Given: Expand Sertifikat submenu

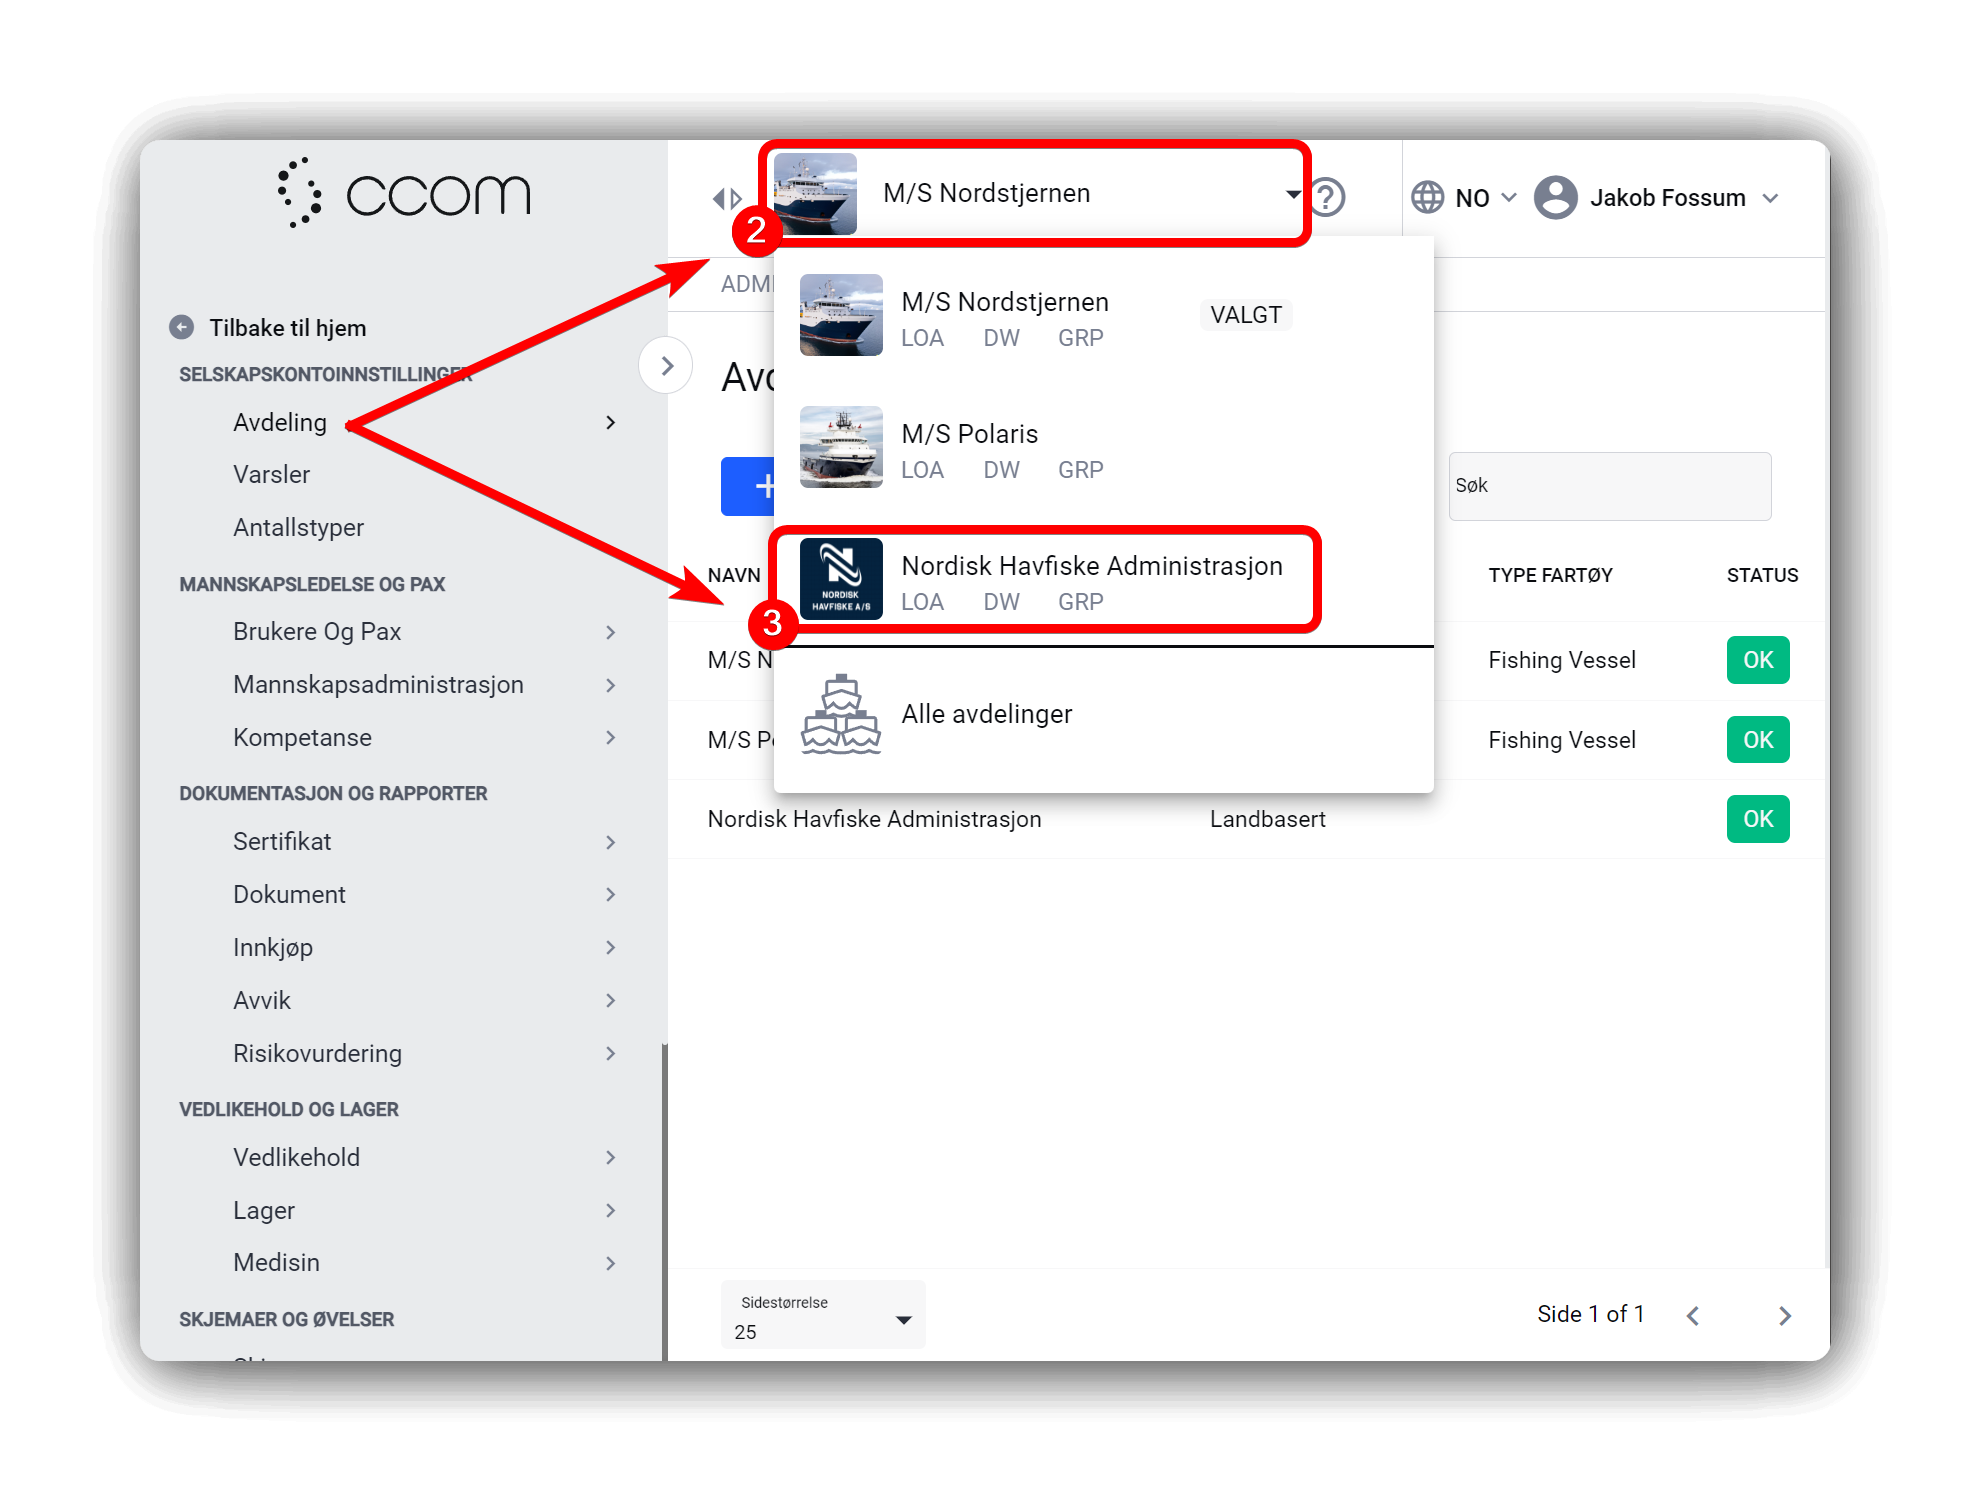Looking at the screenshot, I should (x=610, y=842).
